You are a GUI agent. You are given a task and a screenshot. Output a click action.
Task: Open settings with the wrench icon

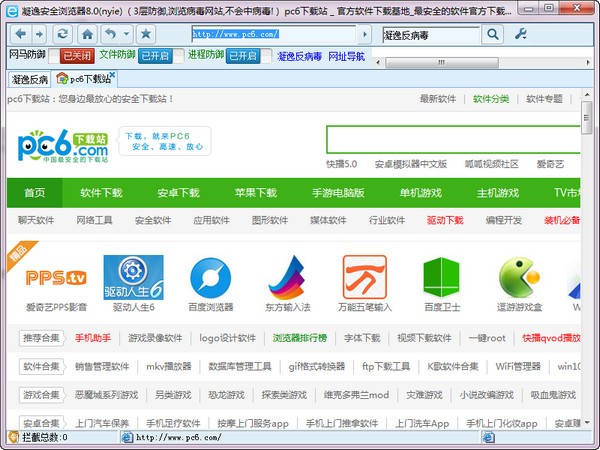[x=521, y=34]
